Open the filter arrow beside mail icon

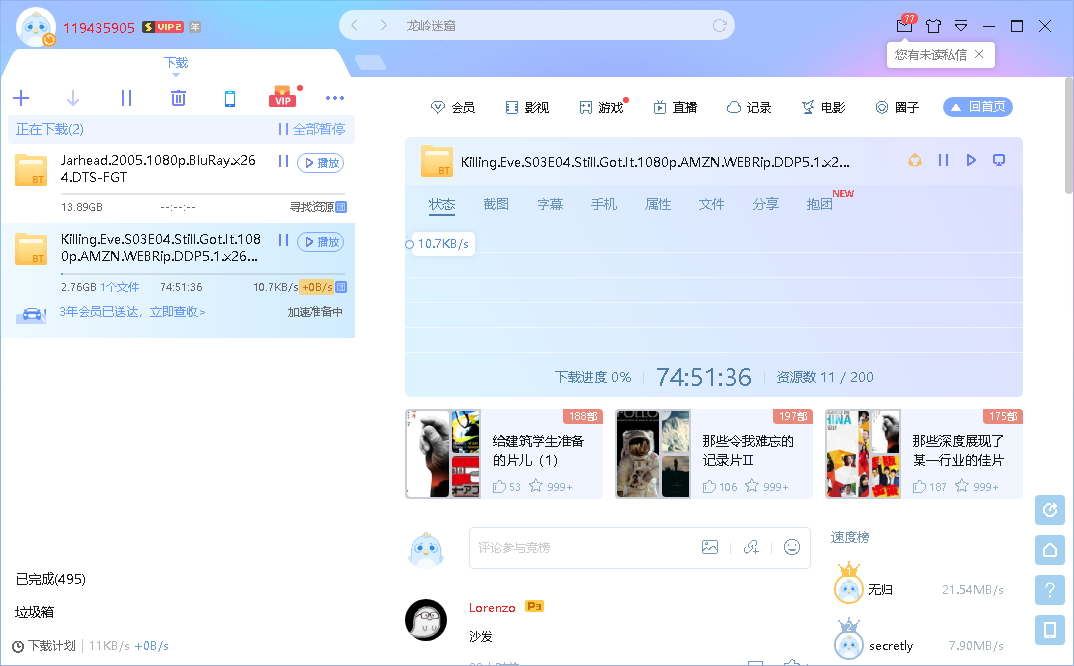click(961, 25)
